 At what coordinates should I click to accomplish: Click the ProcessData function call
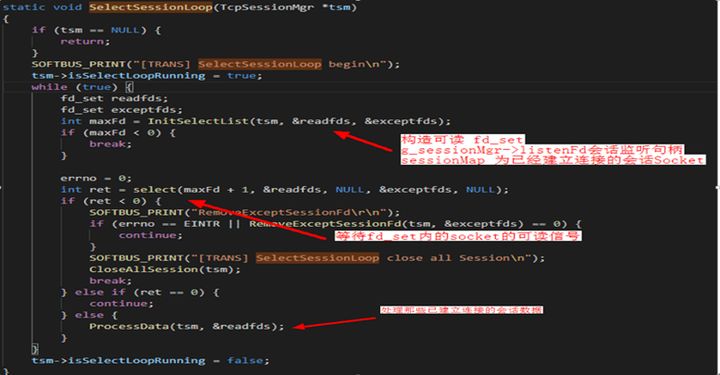(129, 326)
